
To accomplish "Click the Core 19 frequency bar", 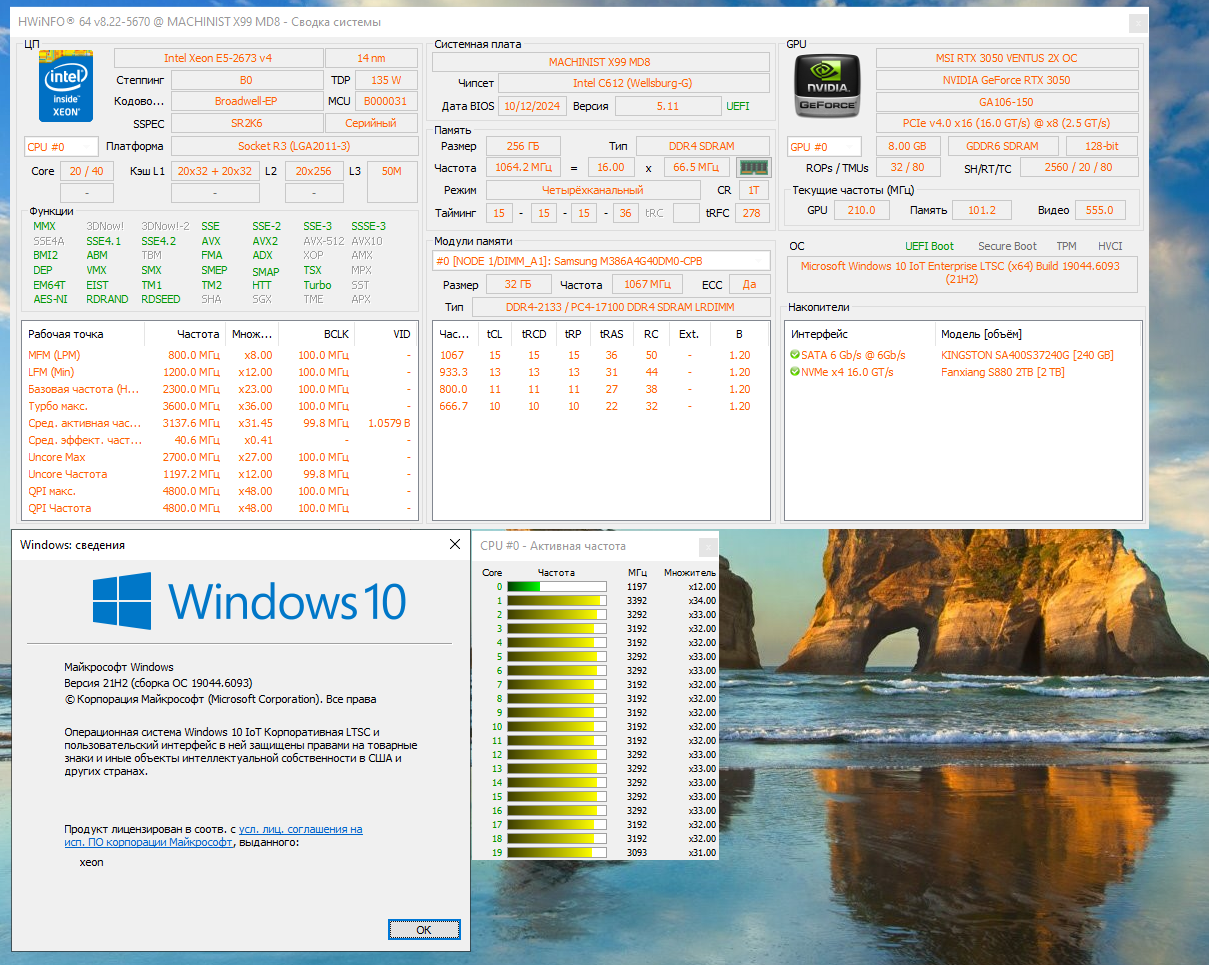I will point(556,853).
